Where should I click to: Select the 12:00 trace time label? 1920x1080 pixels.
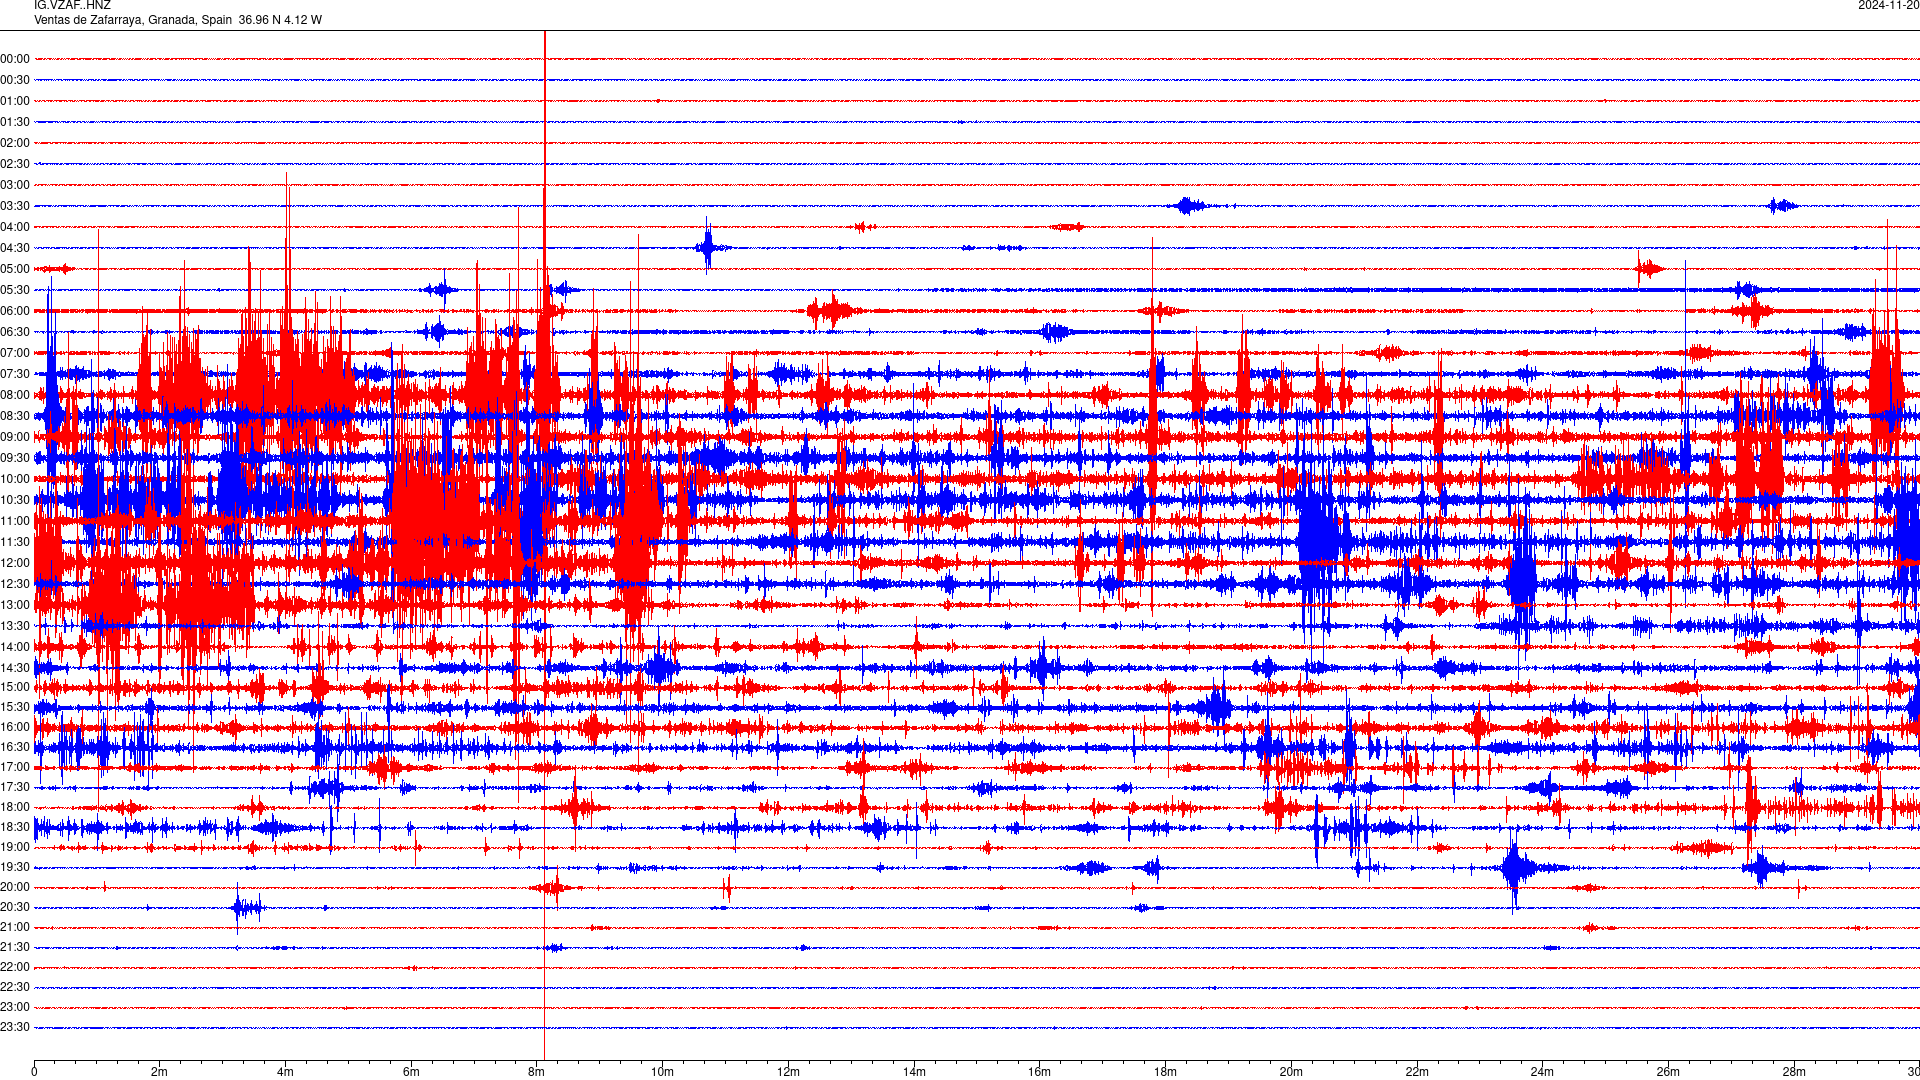coord(15,563)
